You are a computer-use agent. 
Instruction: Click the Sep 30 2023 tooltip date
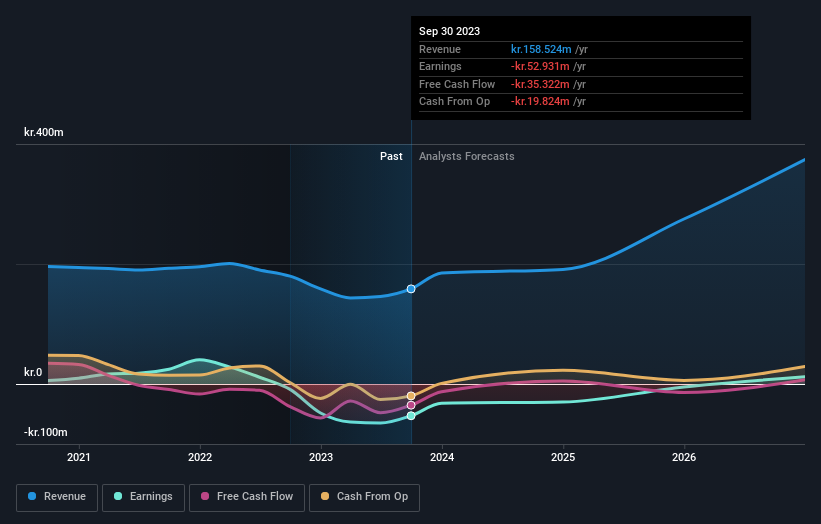(449, 31)
